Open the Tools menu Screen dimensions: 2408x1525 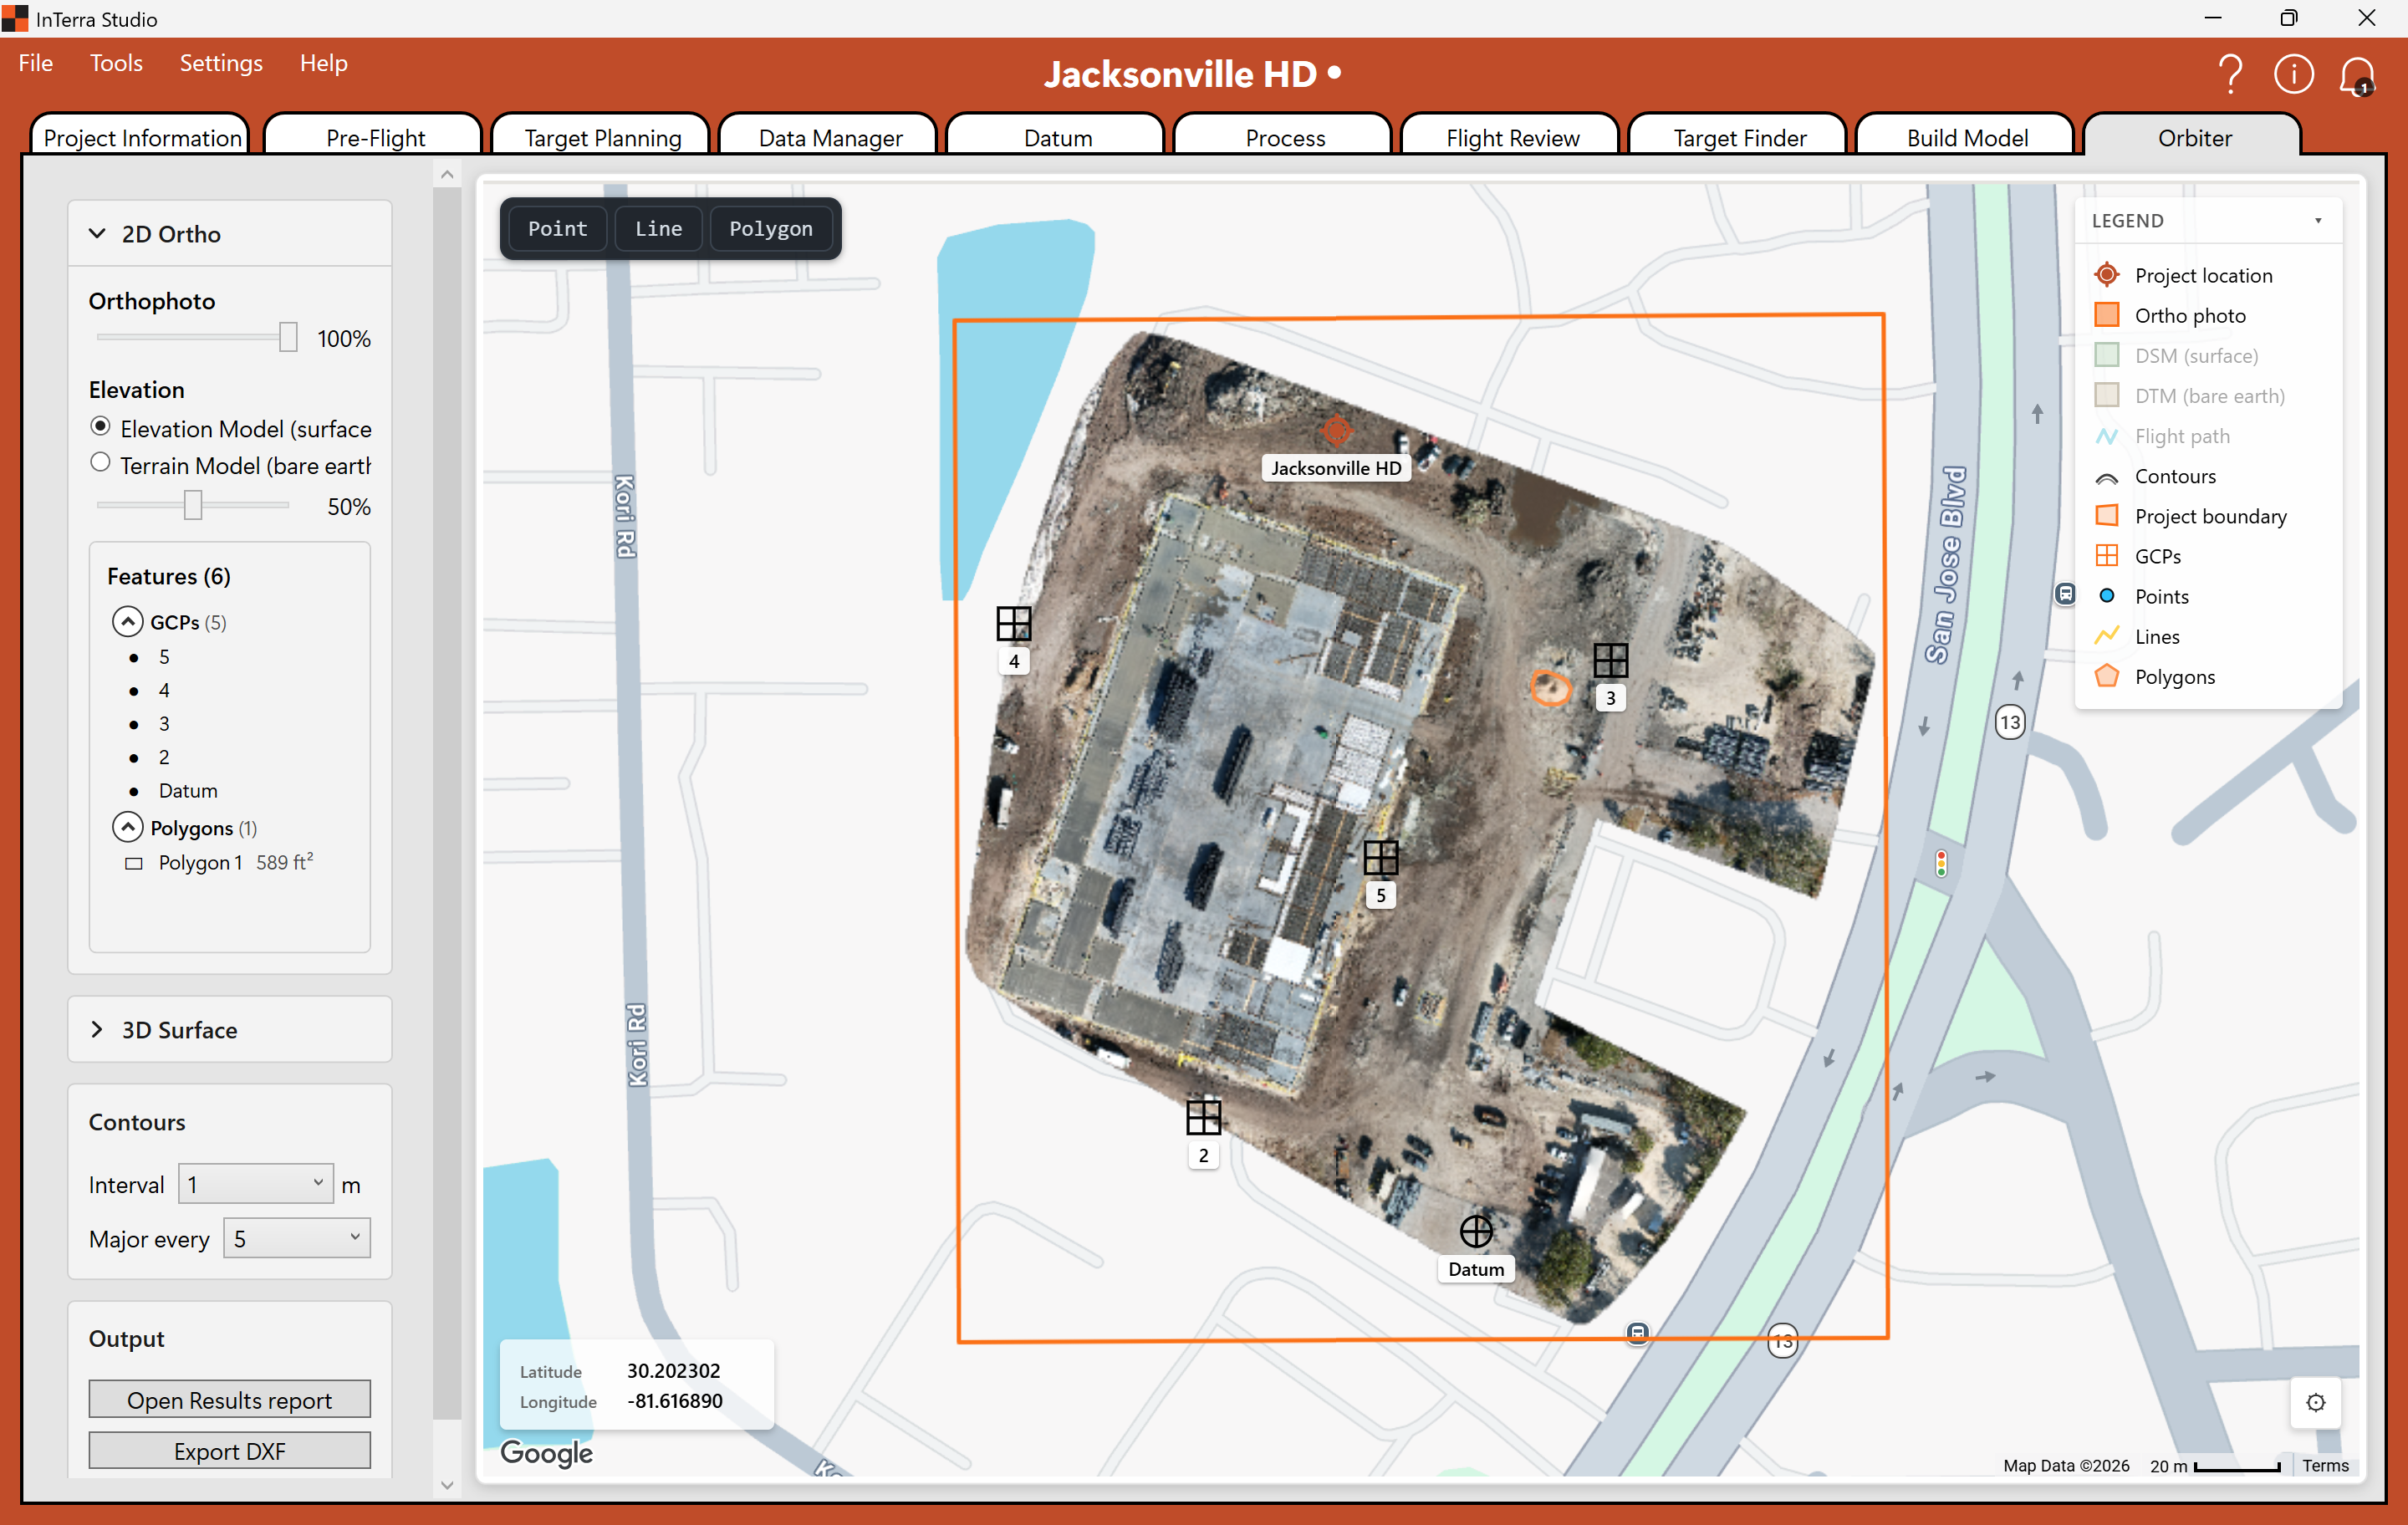(116, 63)
